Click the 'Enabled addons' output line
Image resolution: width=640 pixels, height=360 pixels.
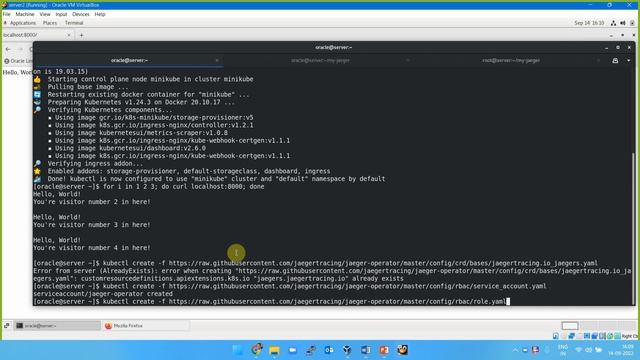click(x=189, y=171)
